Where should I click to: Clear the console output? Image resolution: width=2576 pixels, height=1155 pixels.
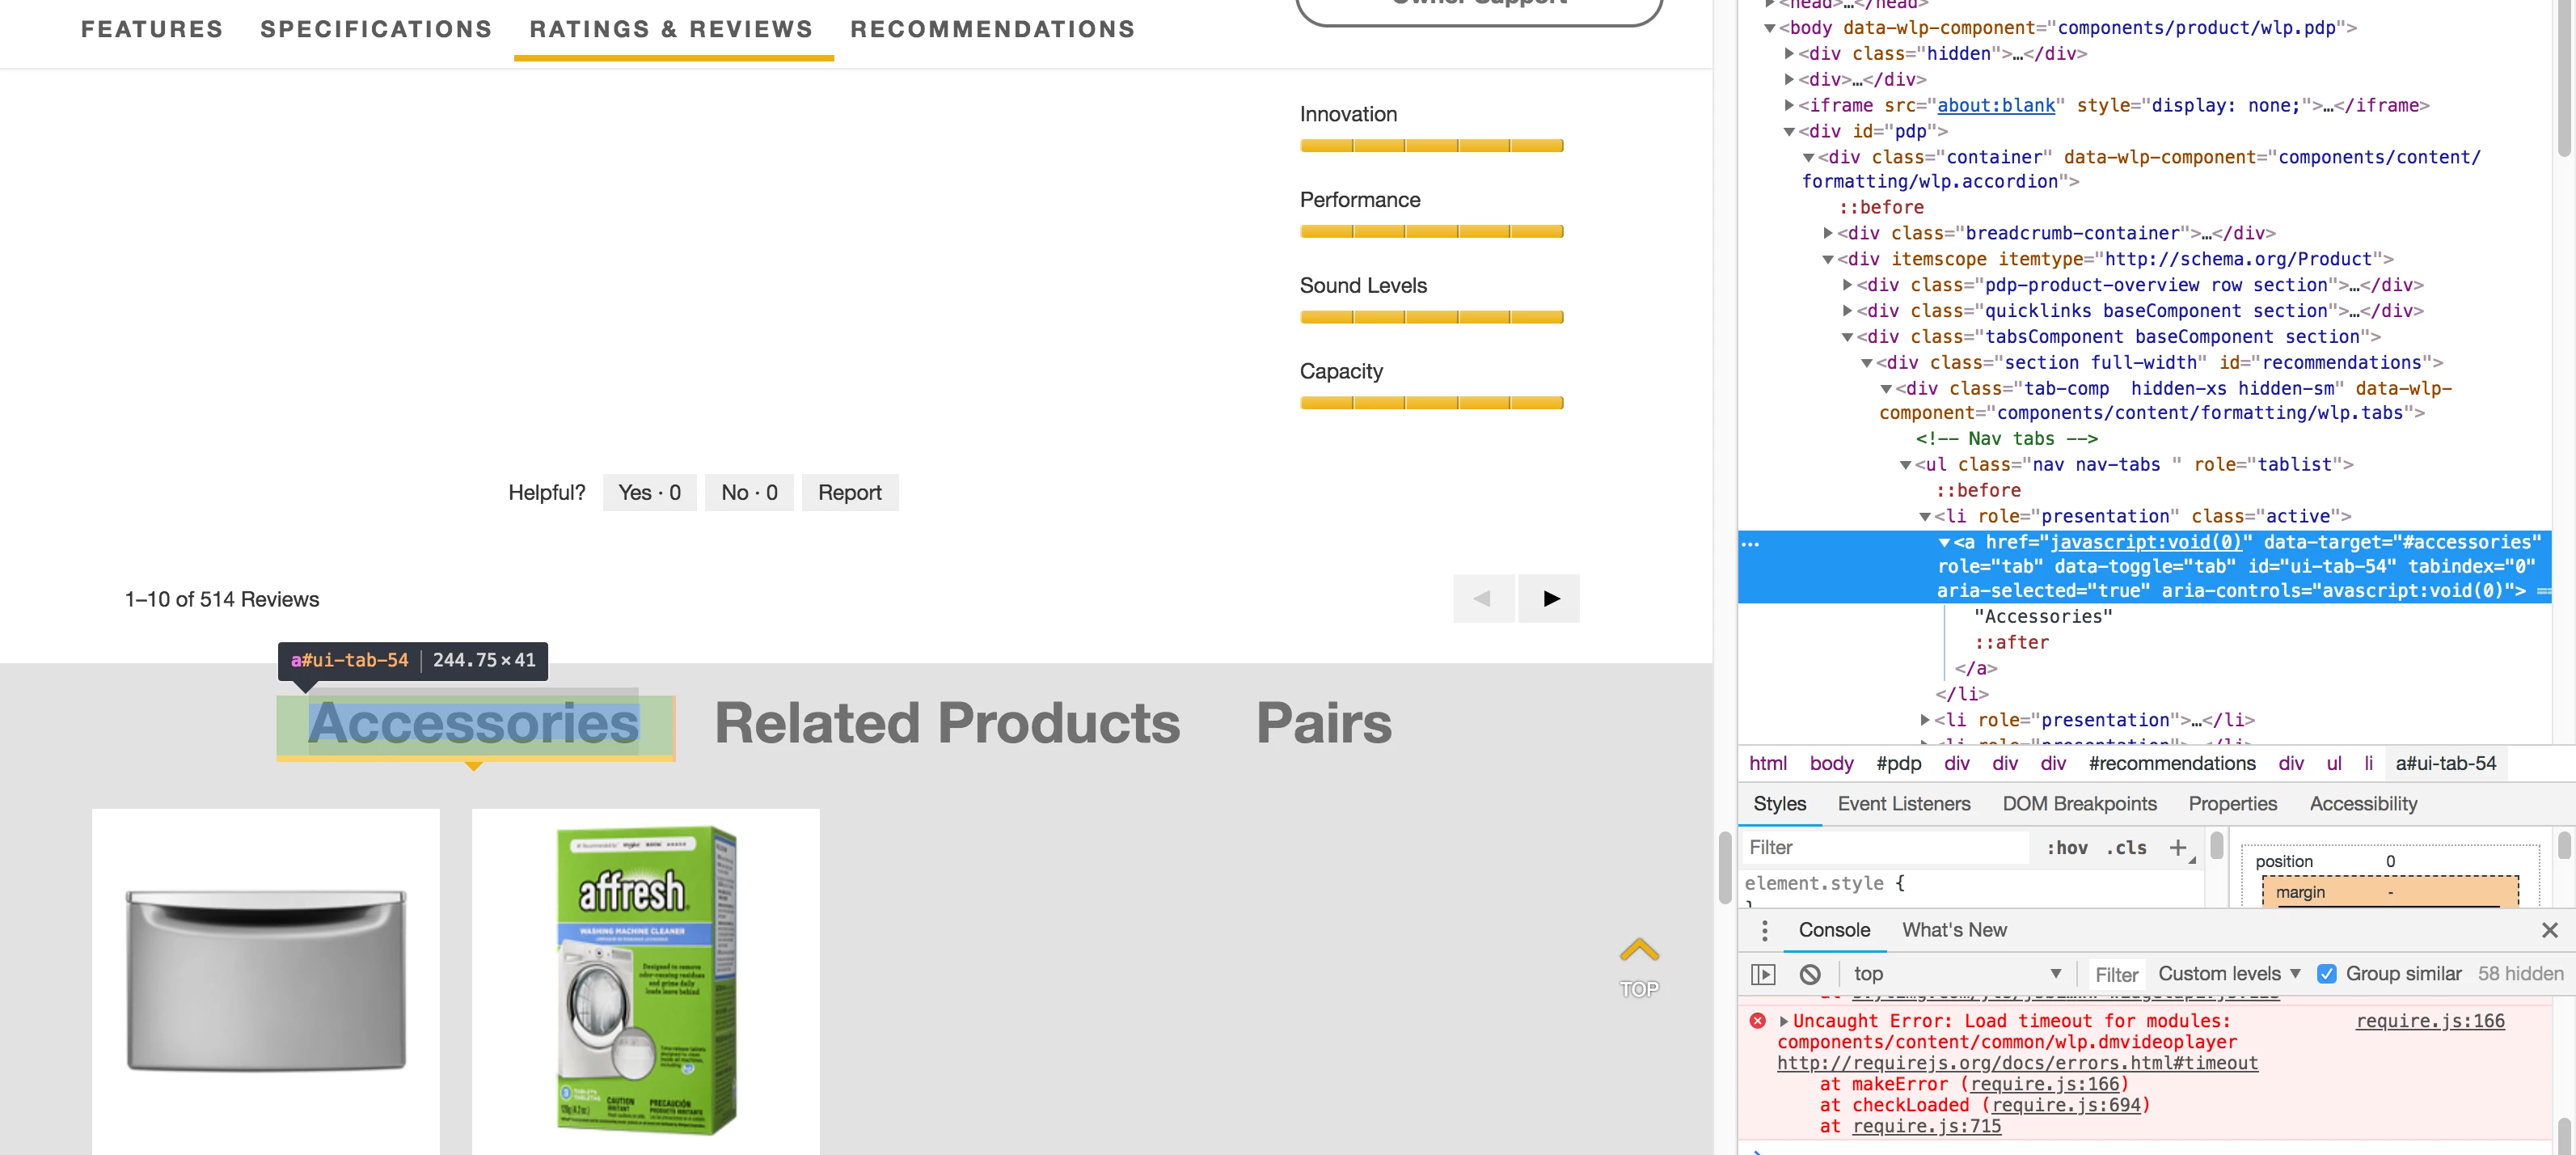(x=1809, y=974)
